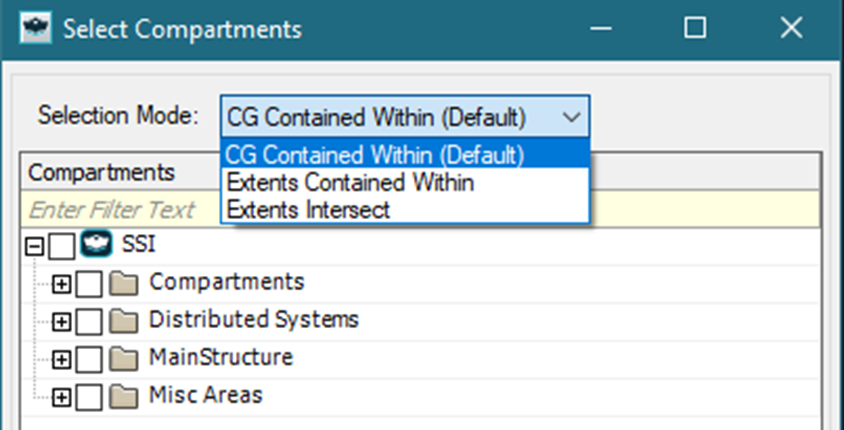Tick the Misc Areas checkbox

[88, 397]
